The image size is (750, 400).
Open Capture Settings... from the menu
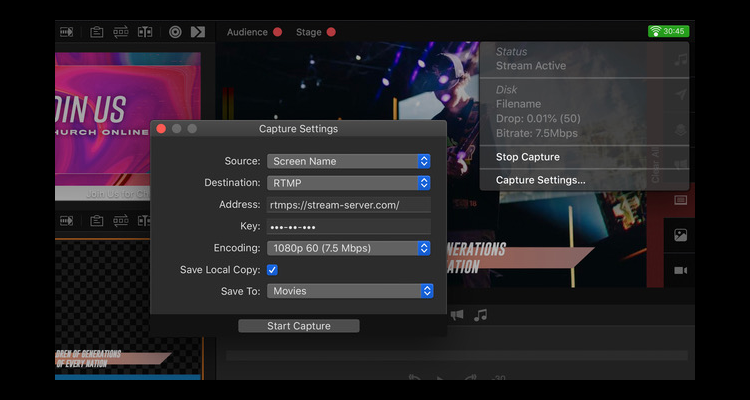(540, 180)
